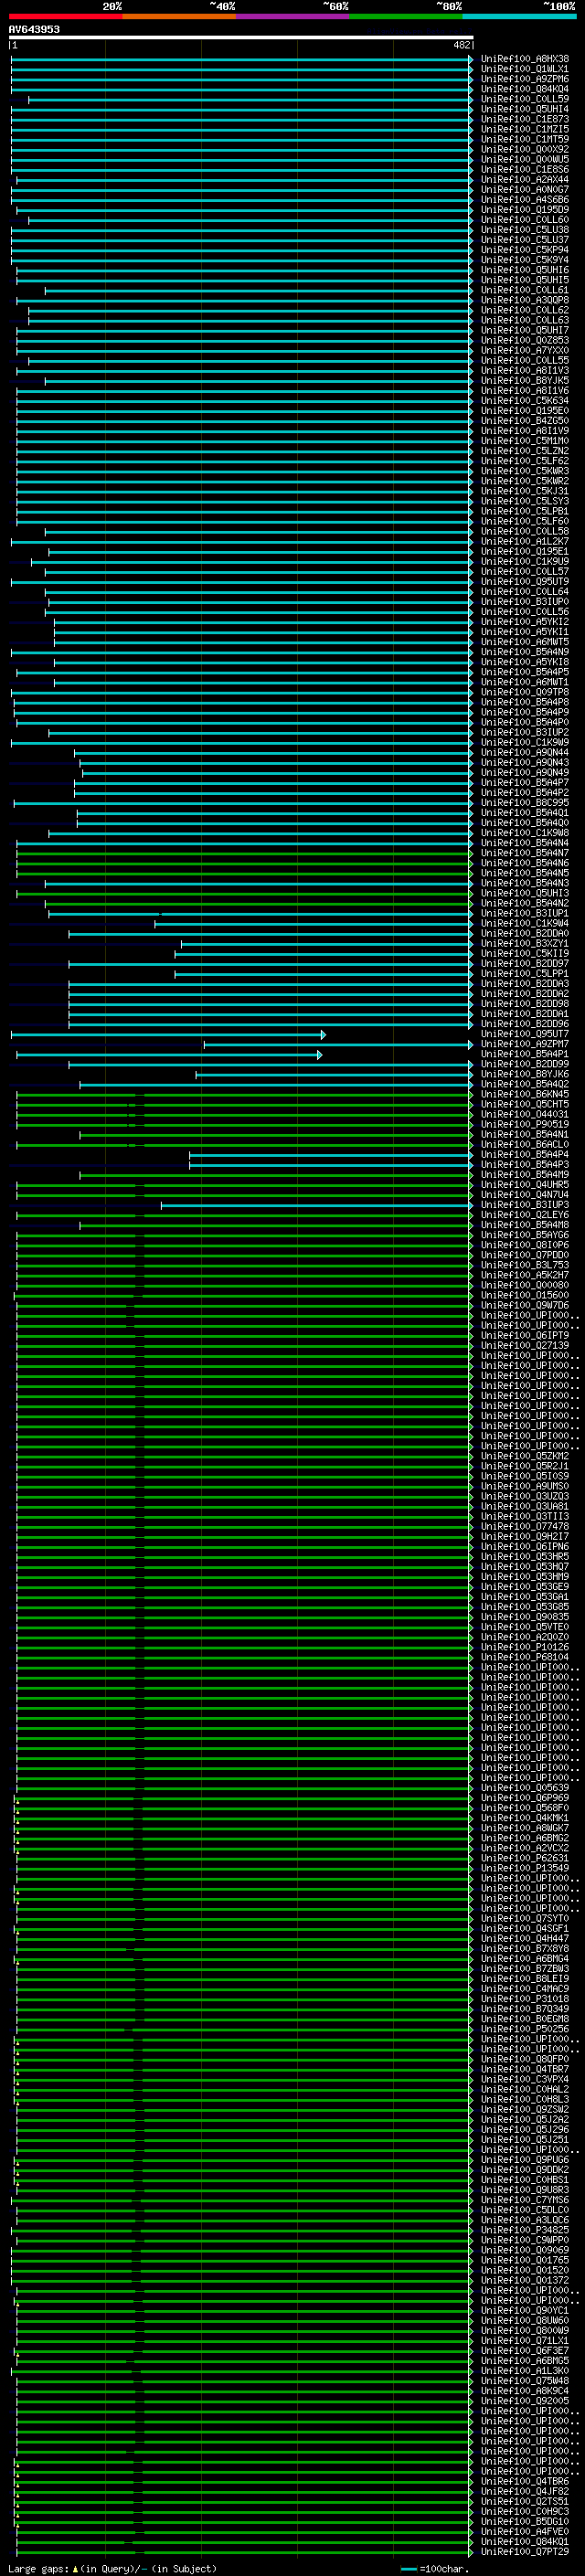
Task: Select hit label UniRef100_O77478
Action: (x=525, y=1526)
